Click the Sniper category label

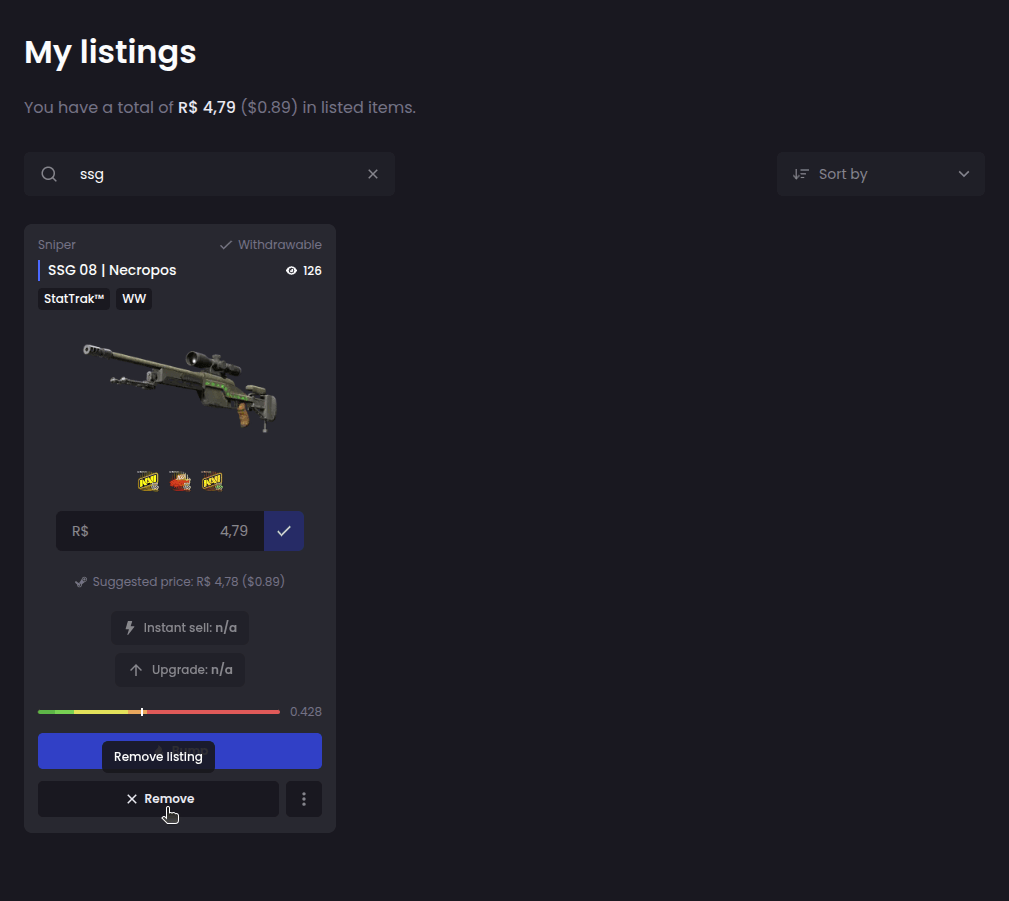click(x=56, y=244)
